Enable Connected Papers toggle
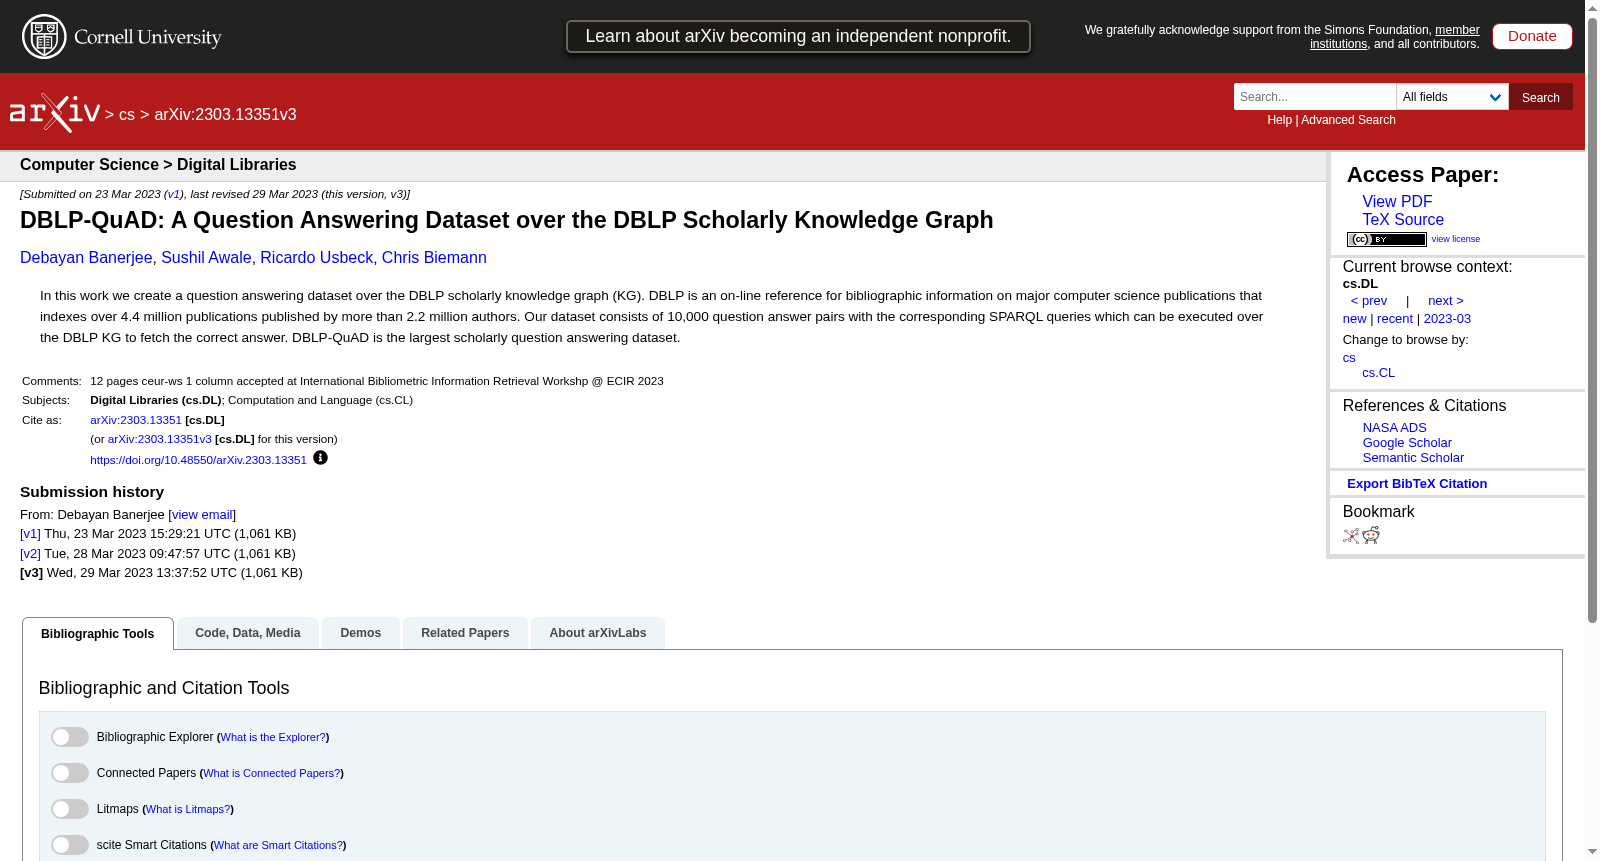Viewport: 1600px width, 861px height. pyautogui.click(x=70, y=773)
